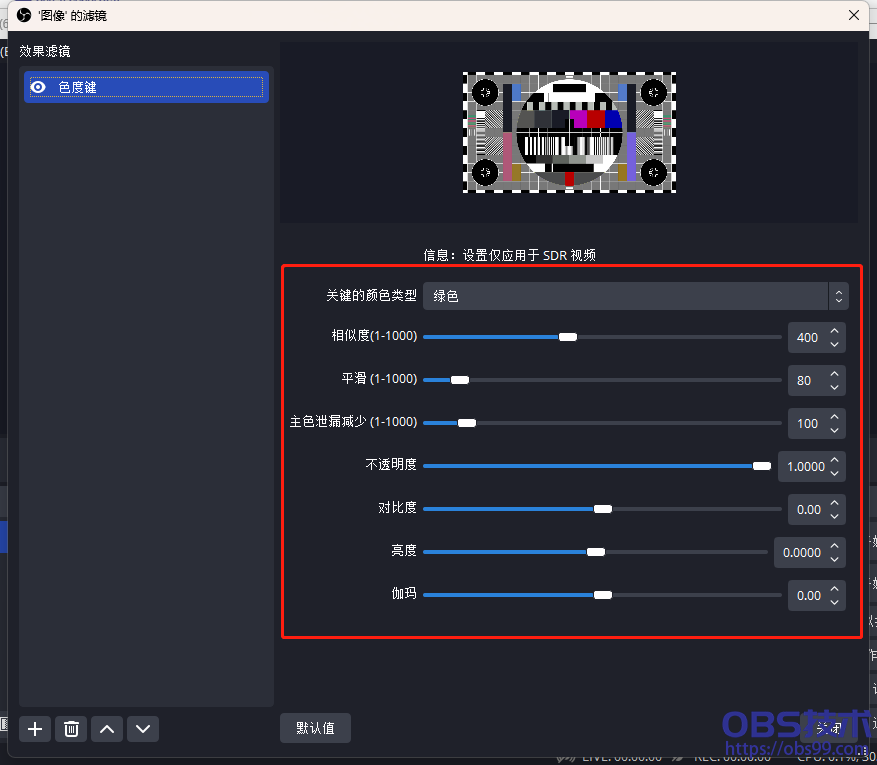This screenshot has width=877, height=765.
Task: Open the 关键的颜色类型 dropdown
Action: point(635,296)
